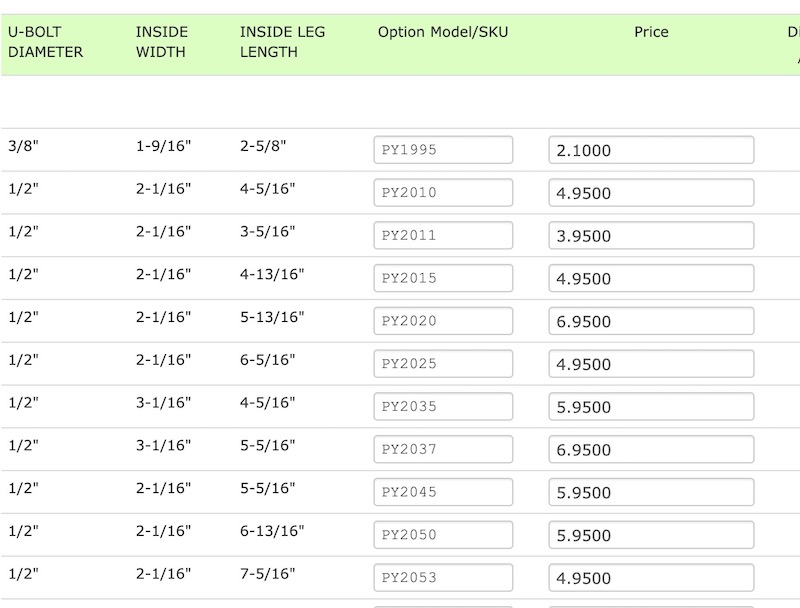
Task: Click the PY2035 SKU input field
Action: pyautogui.click(x=443, y=407)
